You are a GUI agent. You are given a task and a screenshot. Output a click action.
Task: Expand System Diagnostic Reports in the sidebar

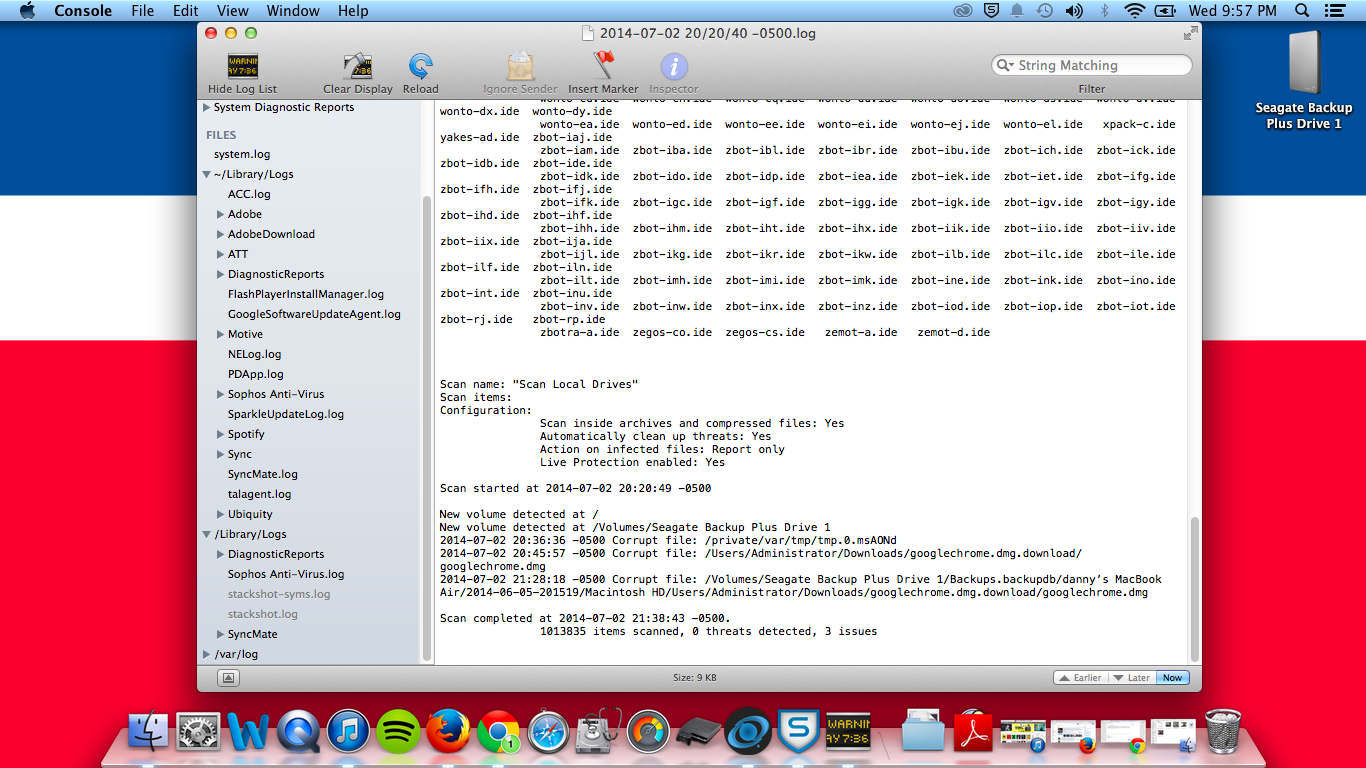point(207,107)
